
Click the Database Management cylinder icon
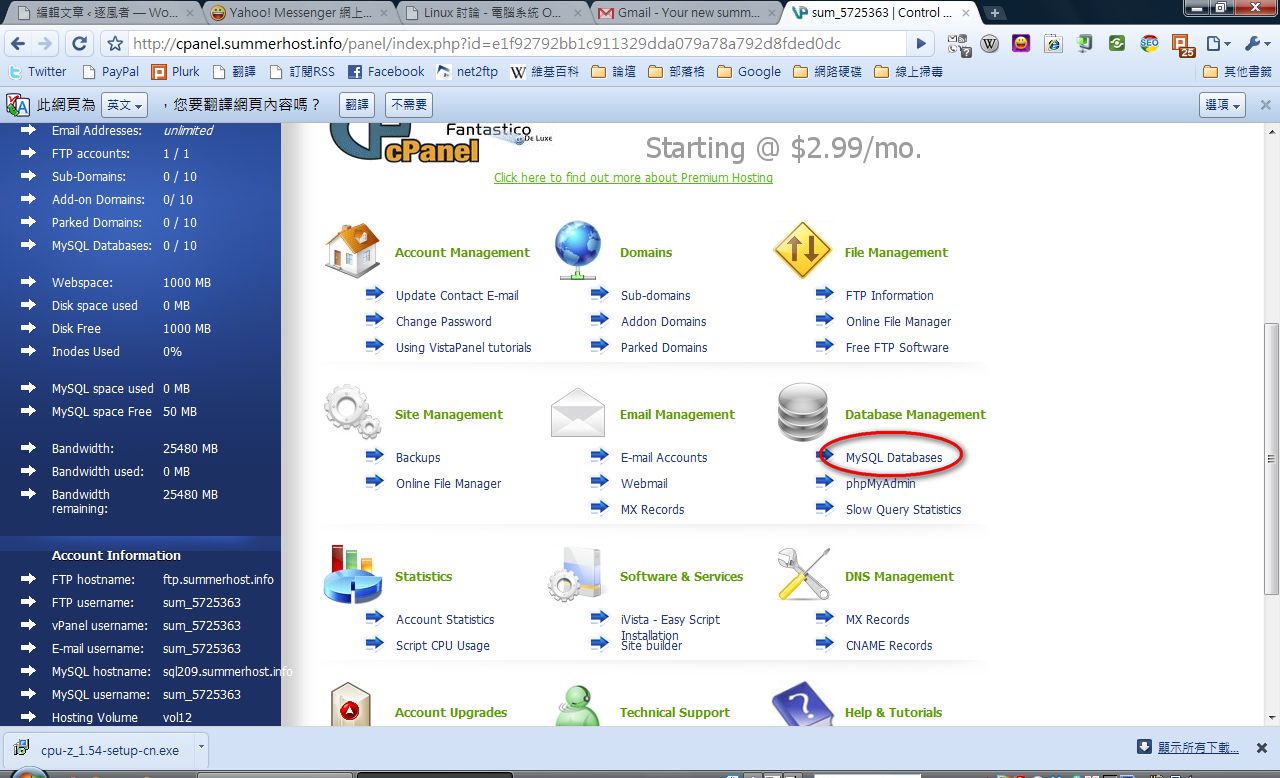coord(802,412)
